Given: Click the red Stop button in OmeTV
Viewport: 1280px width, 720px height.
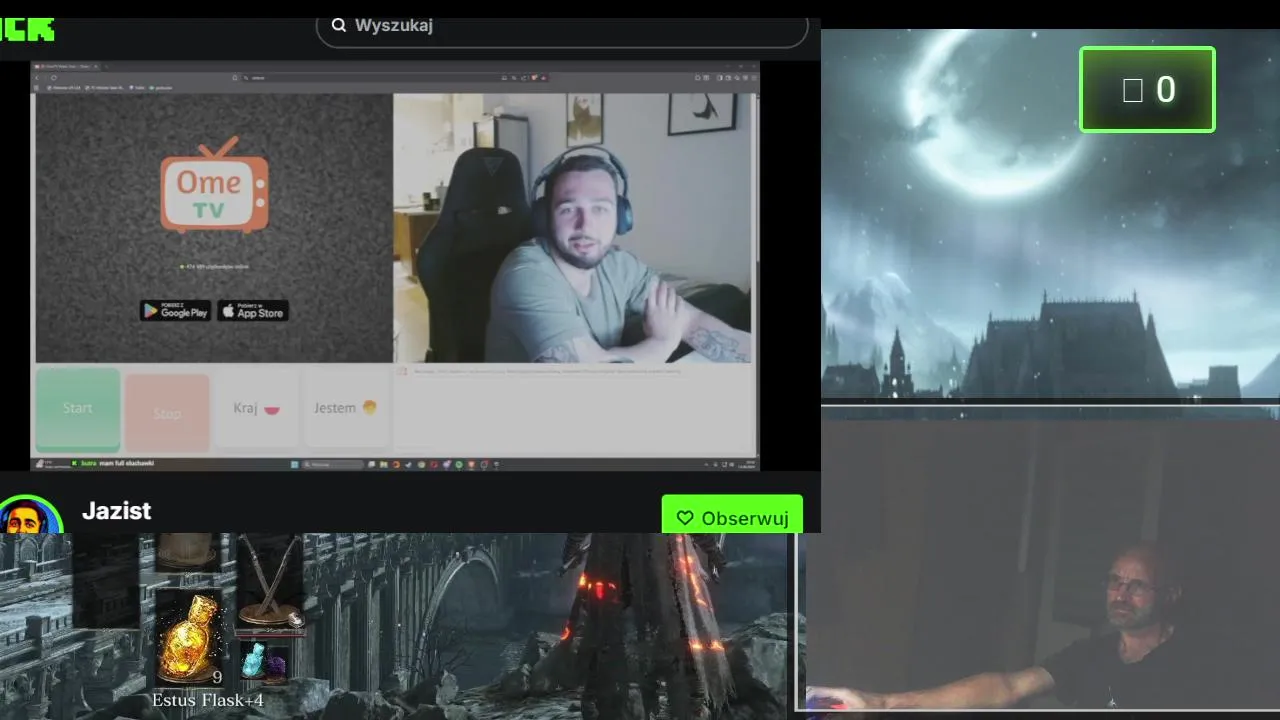Looking at the screenshot, I should (167, 412).
